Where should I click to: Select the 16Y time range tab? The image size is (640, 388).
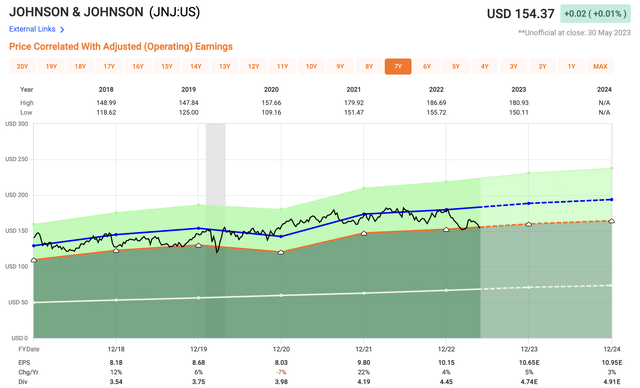138,67
